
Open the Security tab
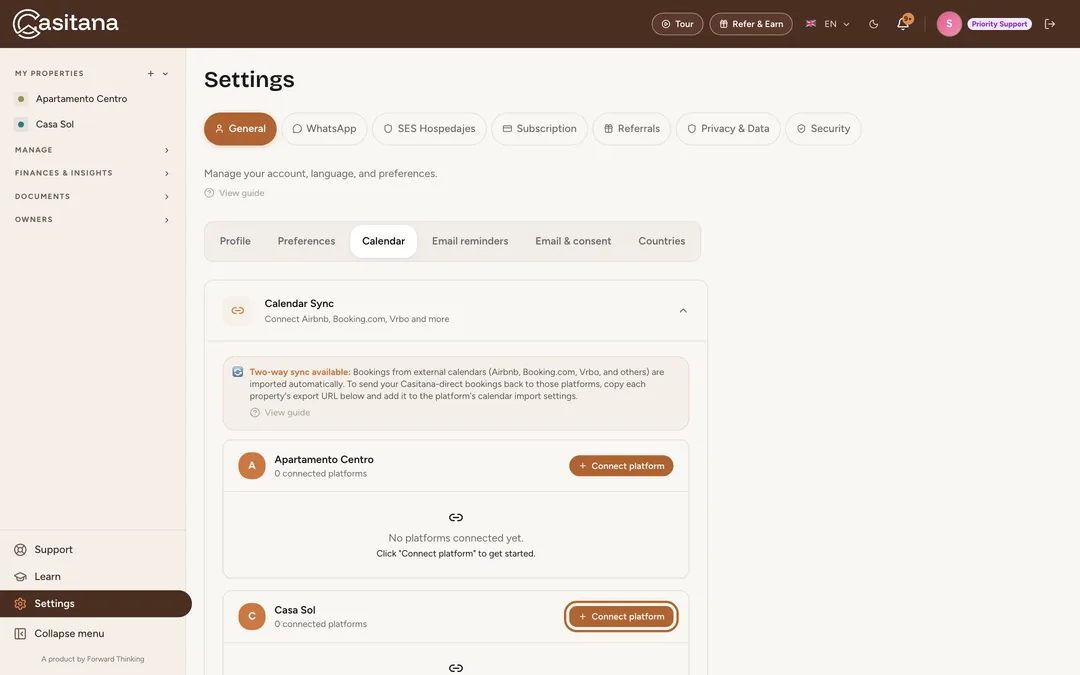(x=823, y=129)
